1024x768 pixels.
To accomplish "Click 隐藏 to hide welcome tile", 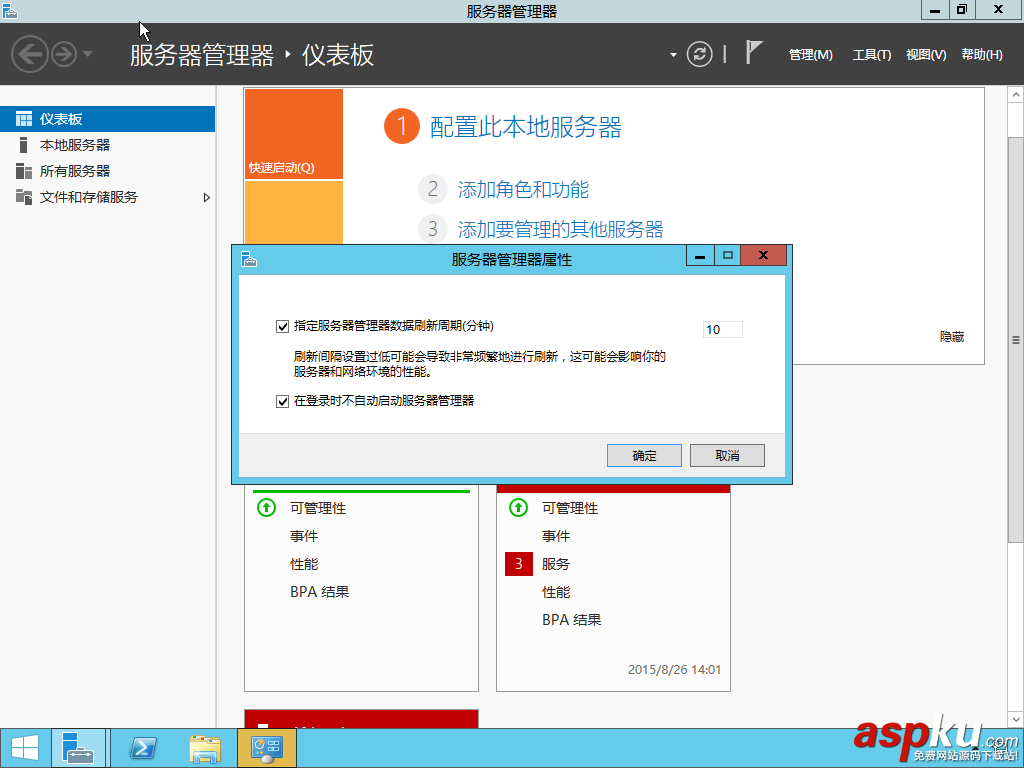I will (x=952, y=337).
